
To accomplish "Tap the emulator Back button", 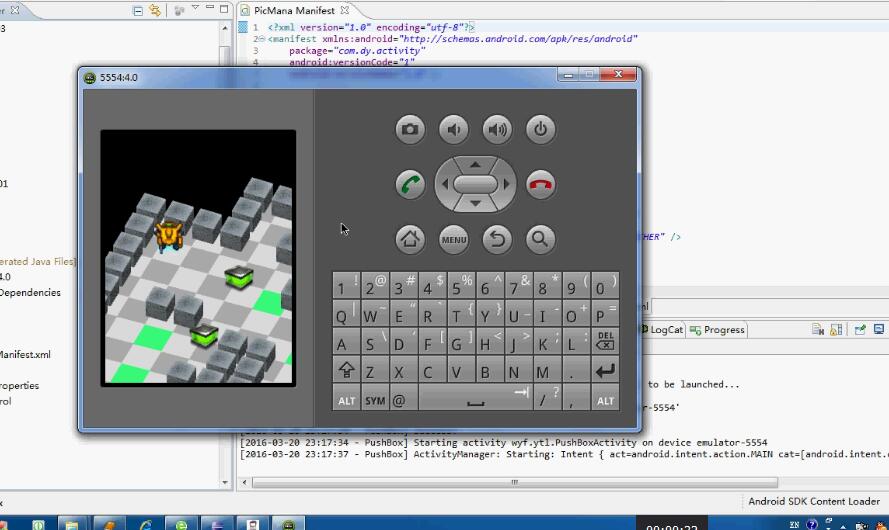I will pyautogui.click(x=497, y=239).
